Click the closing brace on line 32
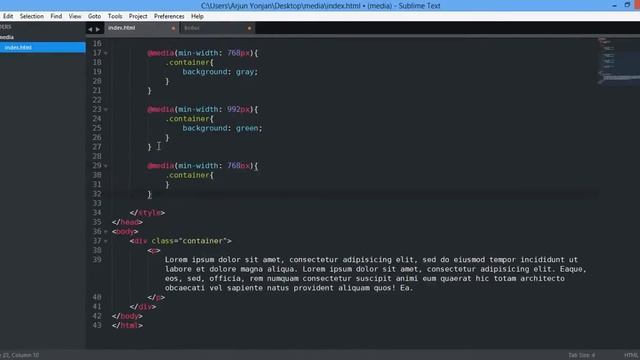Viewport: 640px width, 360px height. point(149,194)
